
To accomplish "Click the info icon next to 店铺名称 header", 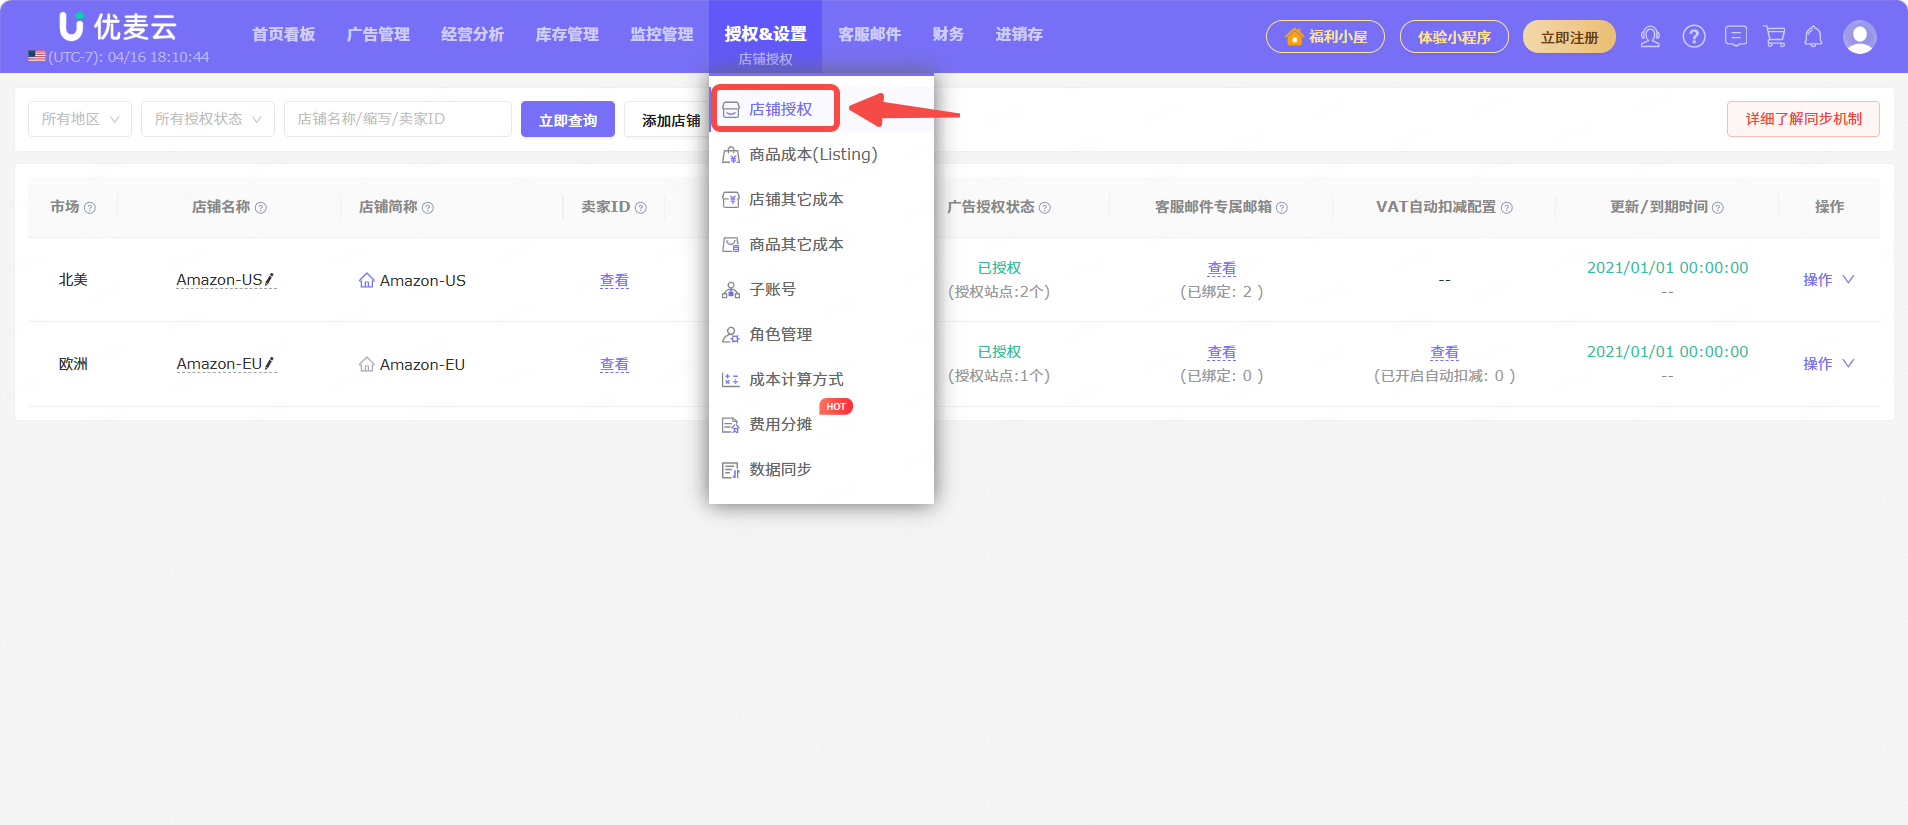I will point(261,208).
